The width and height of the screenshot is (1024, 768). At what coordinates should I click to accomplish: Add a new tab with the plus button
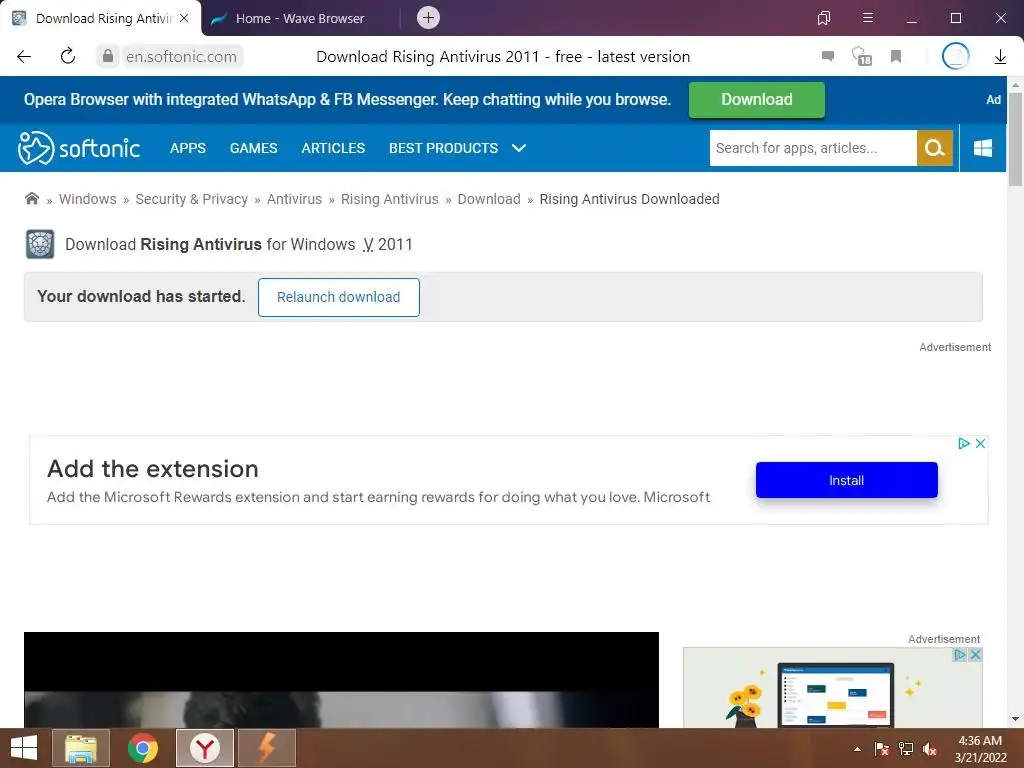pos(428,18)
